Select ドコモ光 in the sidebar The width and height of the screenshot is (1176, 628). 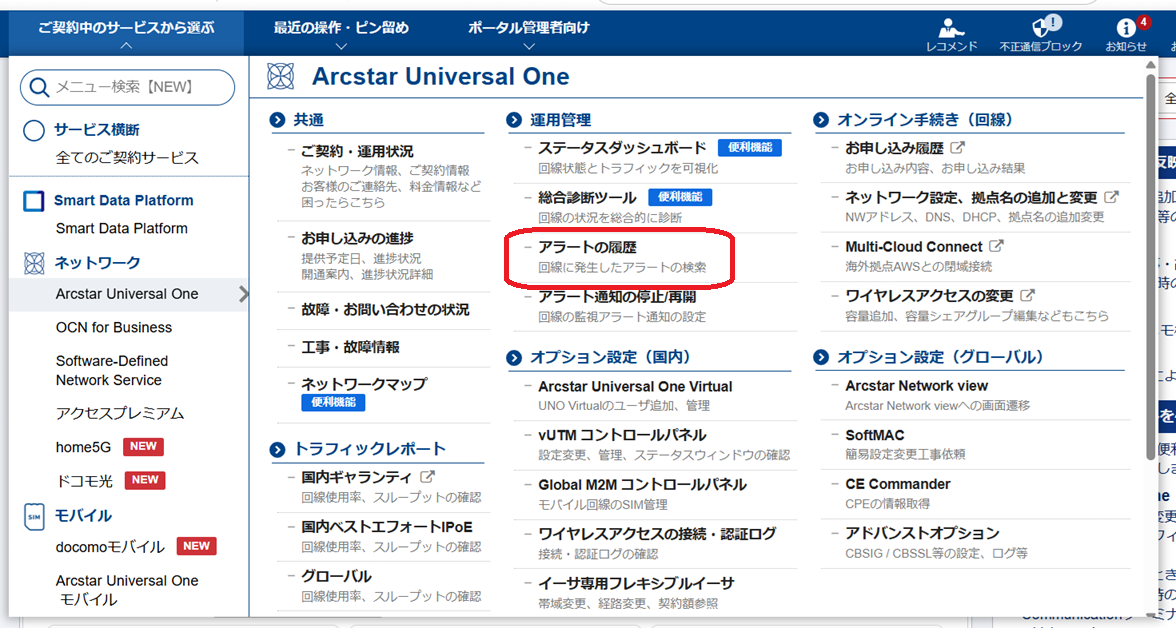(x=84, y=481)
